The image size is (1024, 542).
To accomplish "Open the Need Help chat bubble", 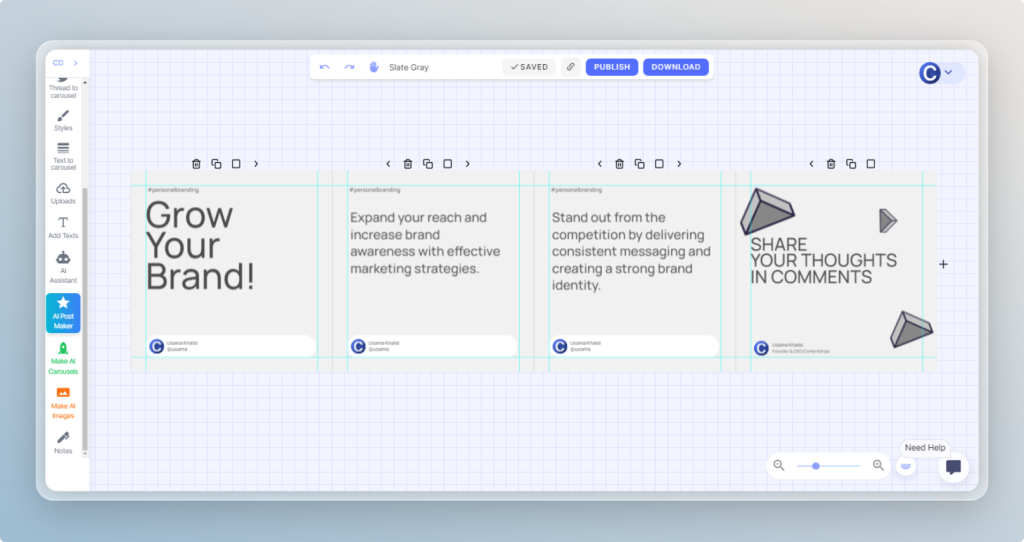I will pyautogui.click(x=953, y=467).
